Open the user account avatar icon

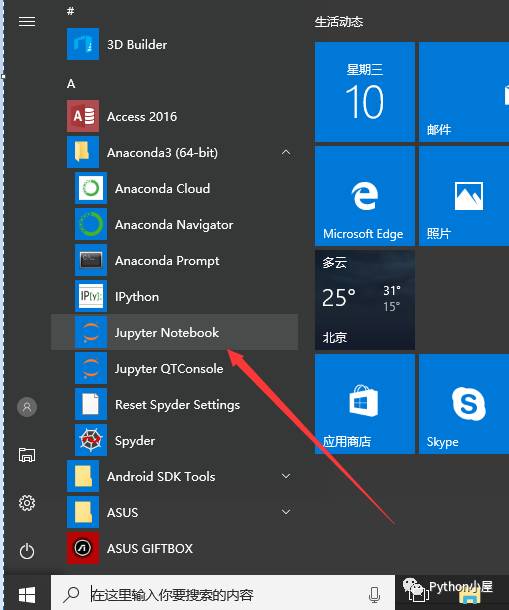pos(27,407)
